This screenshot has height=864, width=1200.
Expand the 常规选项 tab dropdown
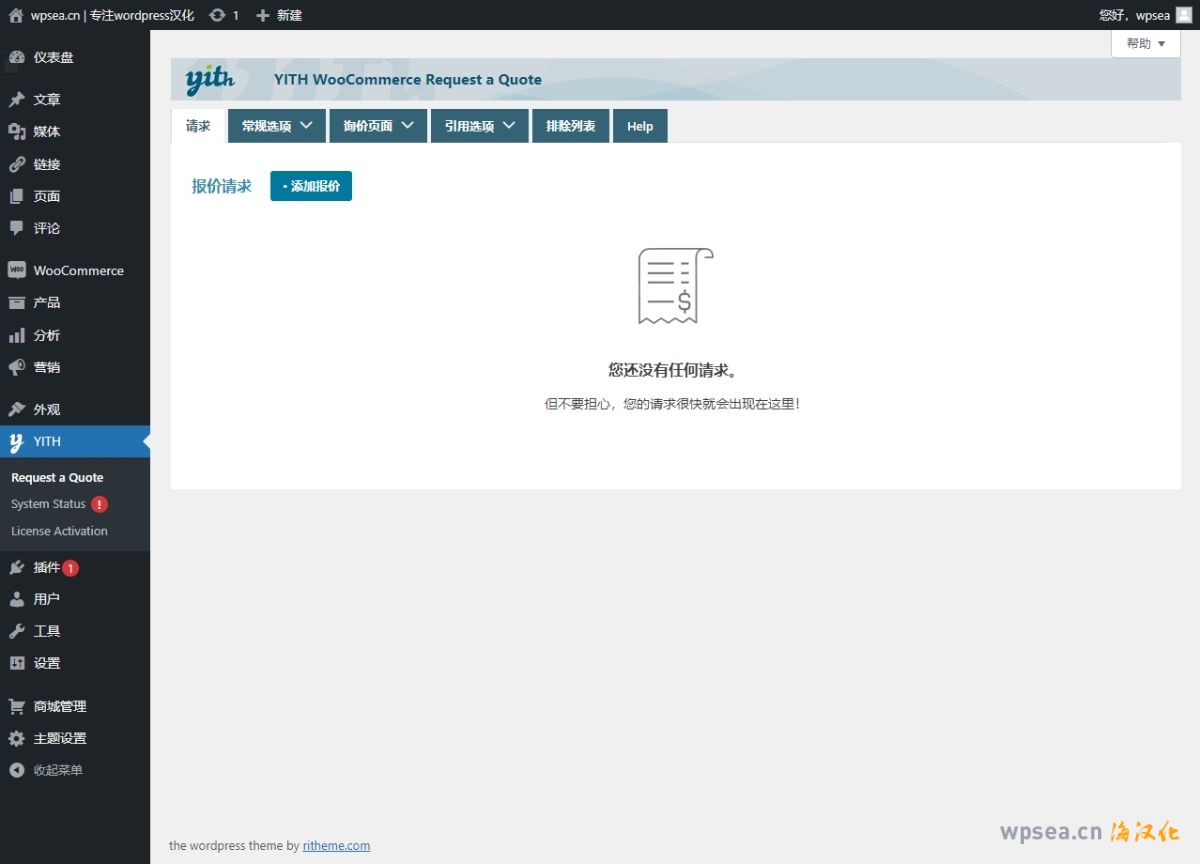(x=277, y=126)
